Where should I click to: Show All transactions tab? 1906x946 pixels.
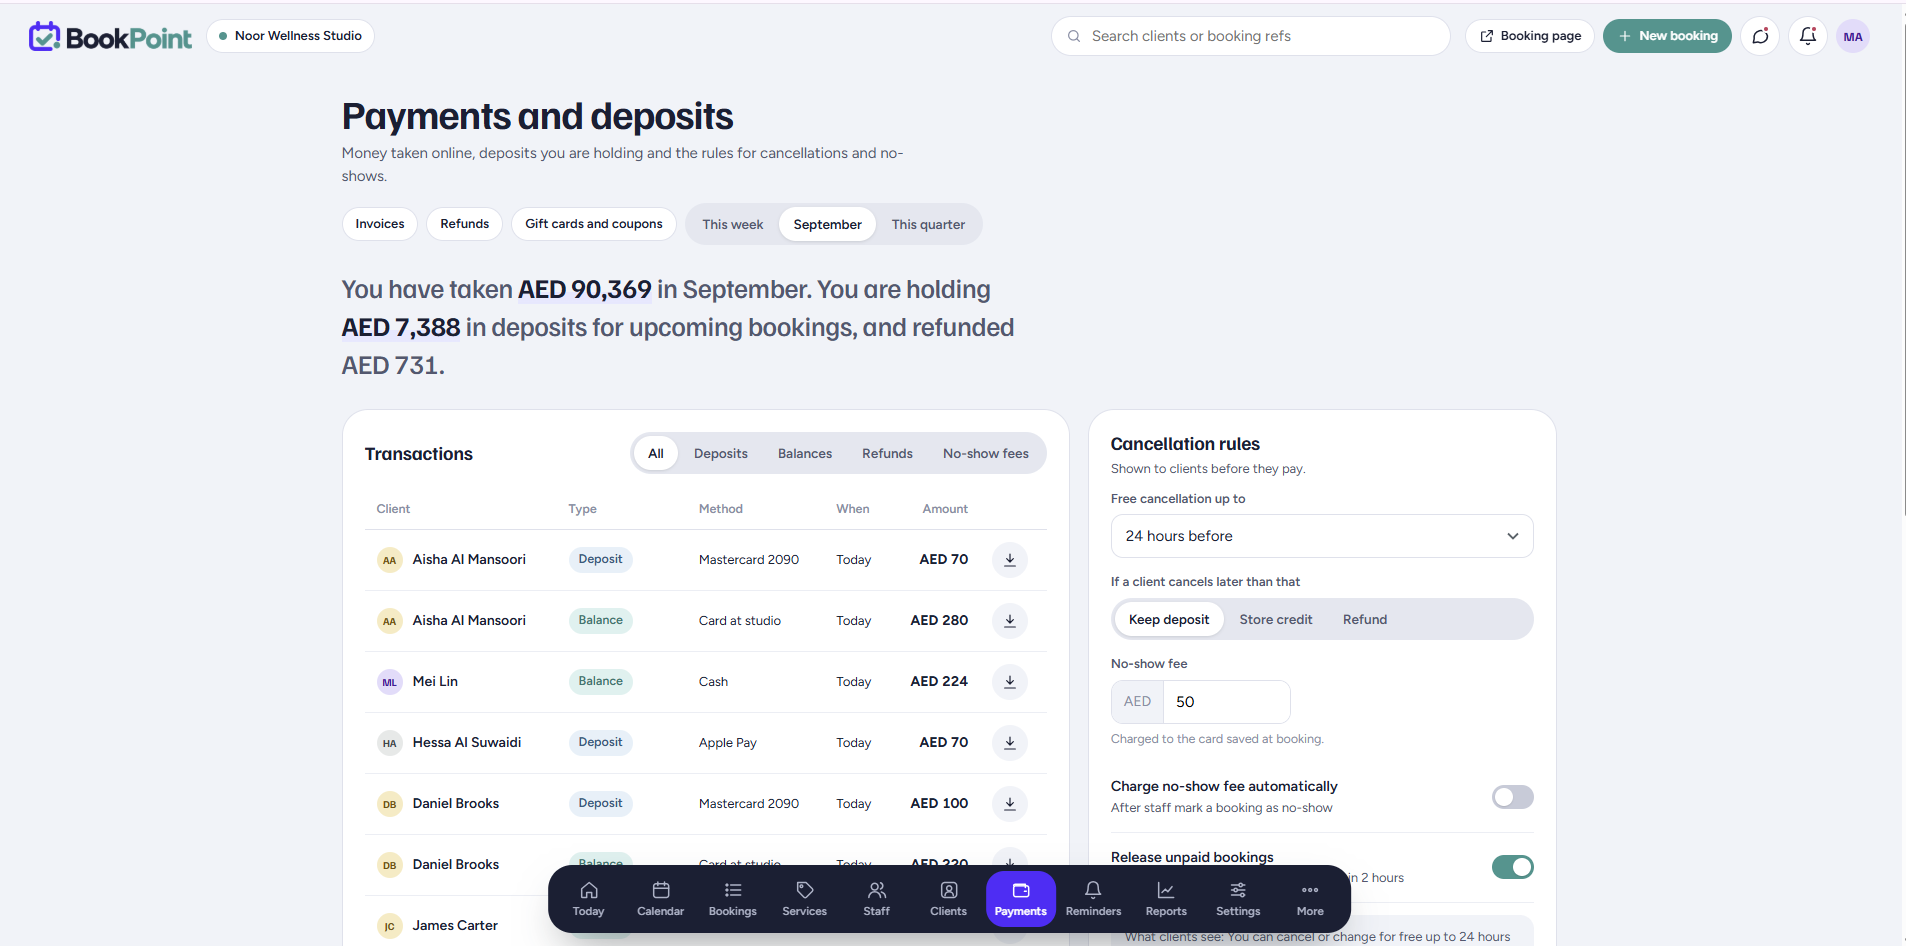click(656, 454)
